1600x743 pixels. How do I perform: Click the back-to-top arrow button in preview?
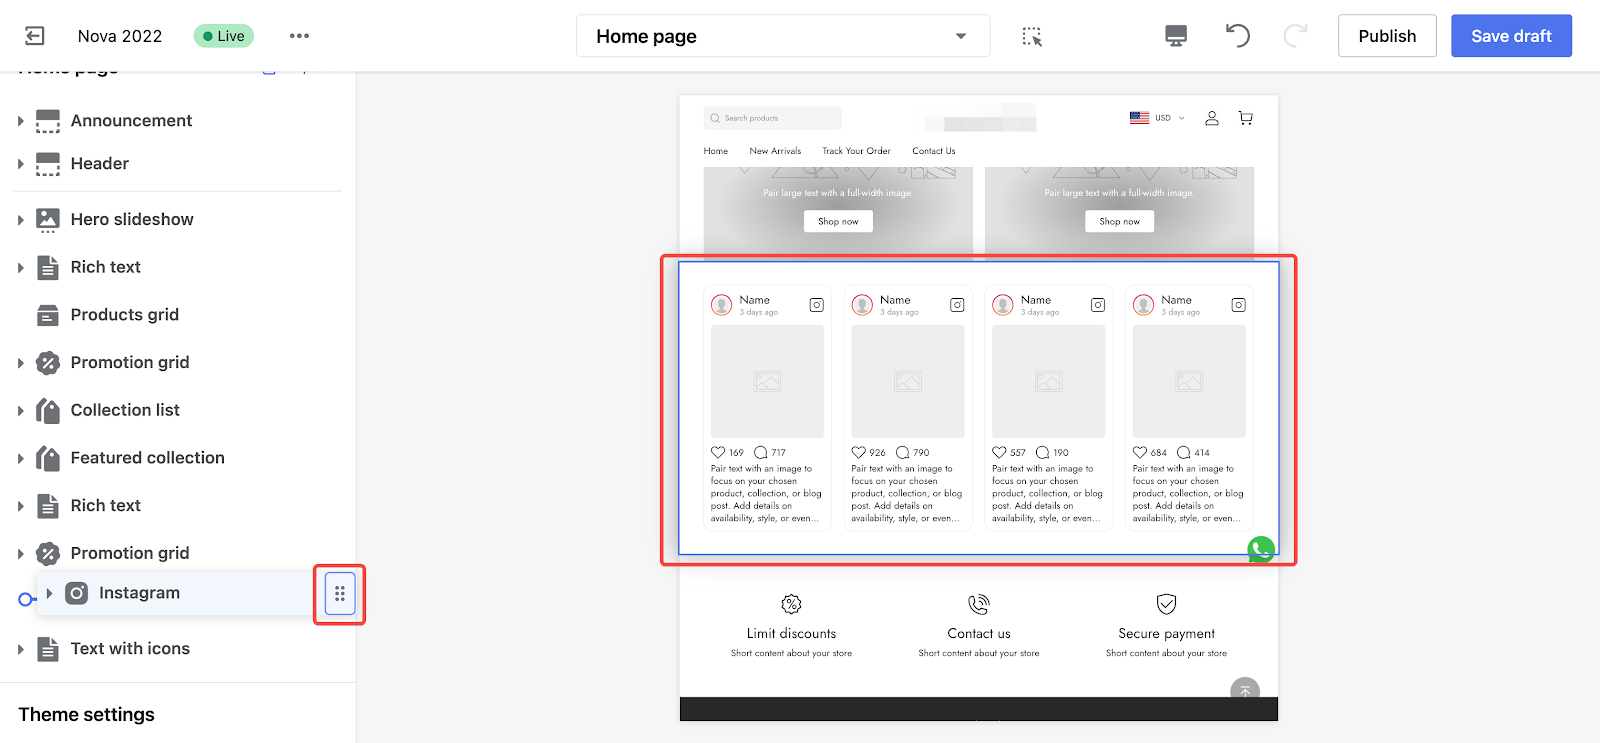(1245, 691)
